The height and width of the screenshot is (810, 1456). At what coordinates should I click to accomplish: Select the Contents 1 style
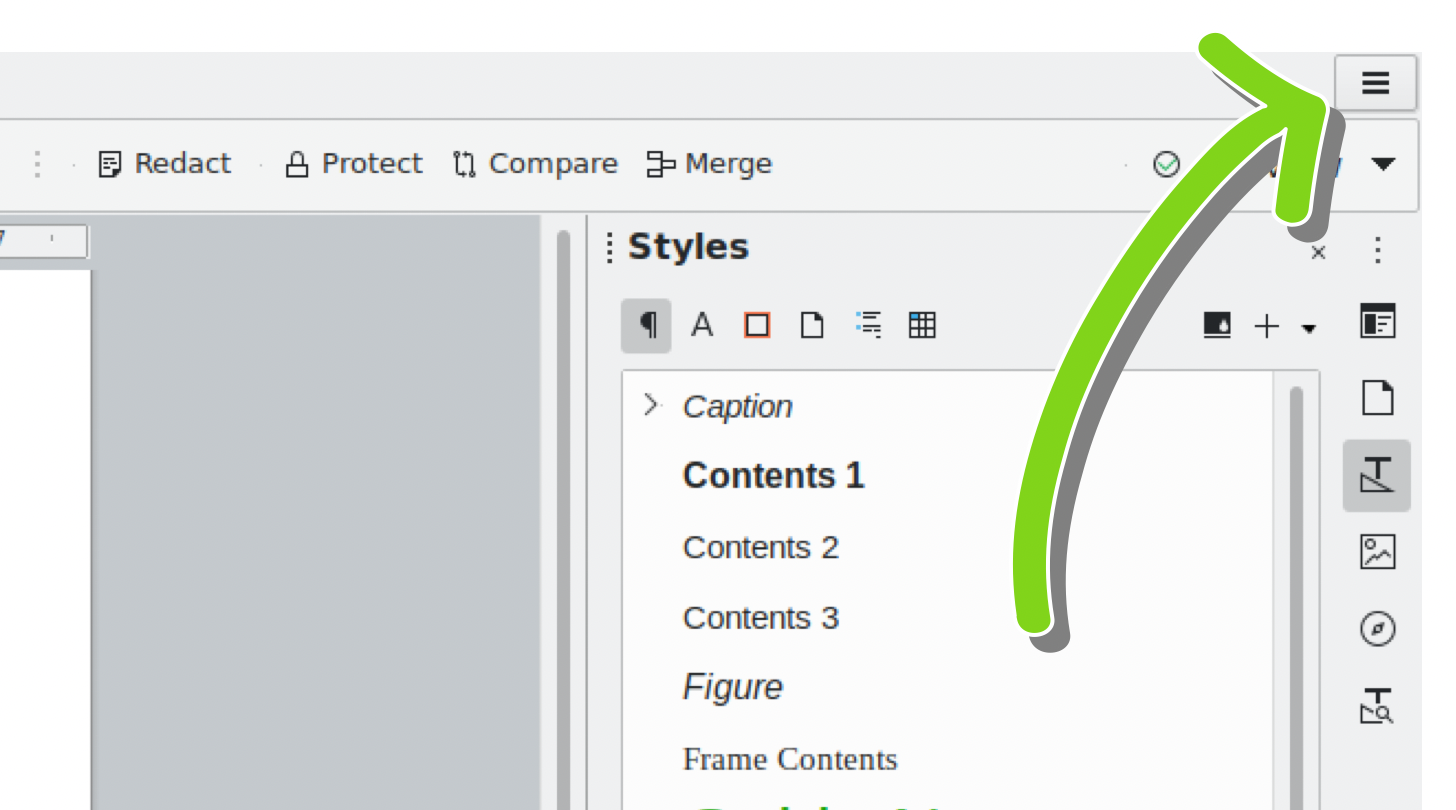(x=773, y=476)
